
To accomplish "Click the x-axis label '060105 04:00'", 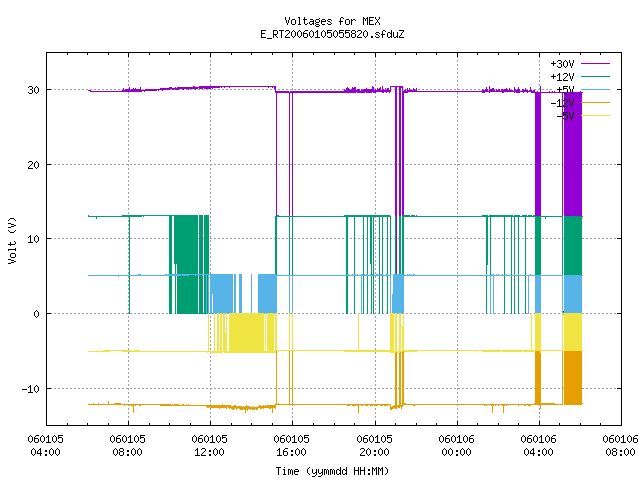I will click(x=45, y=446).
